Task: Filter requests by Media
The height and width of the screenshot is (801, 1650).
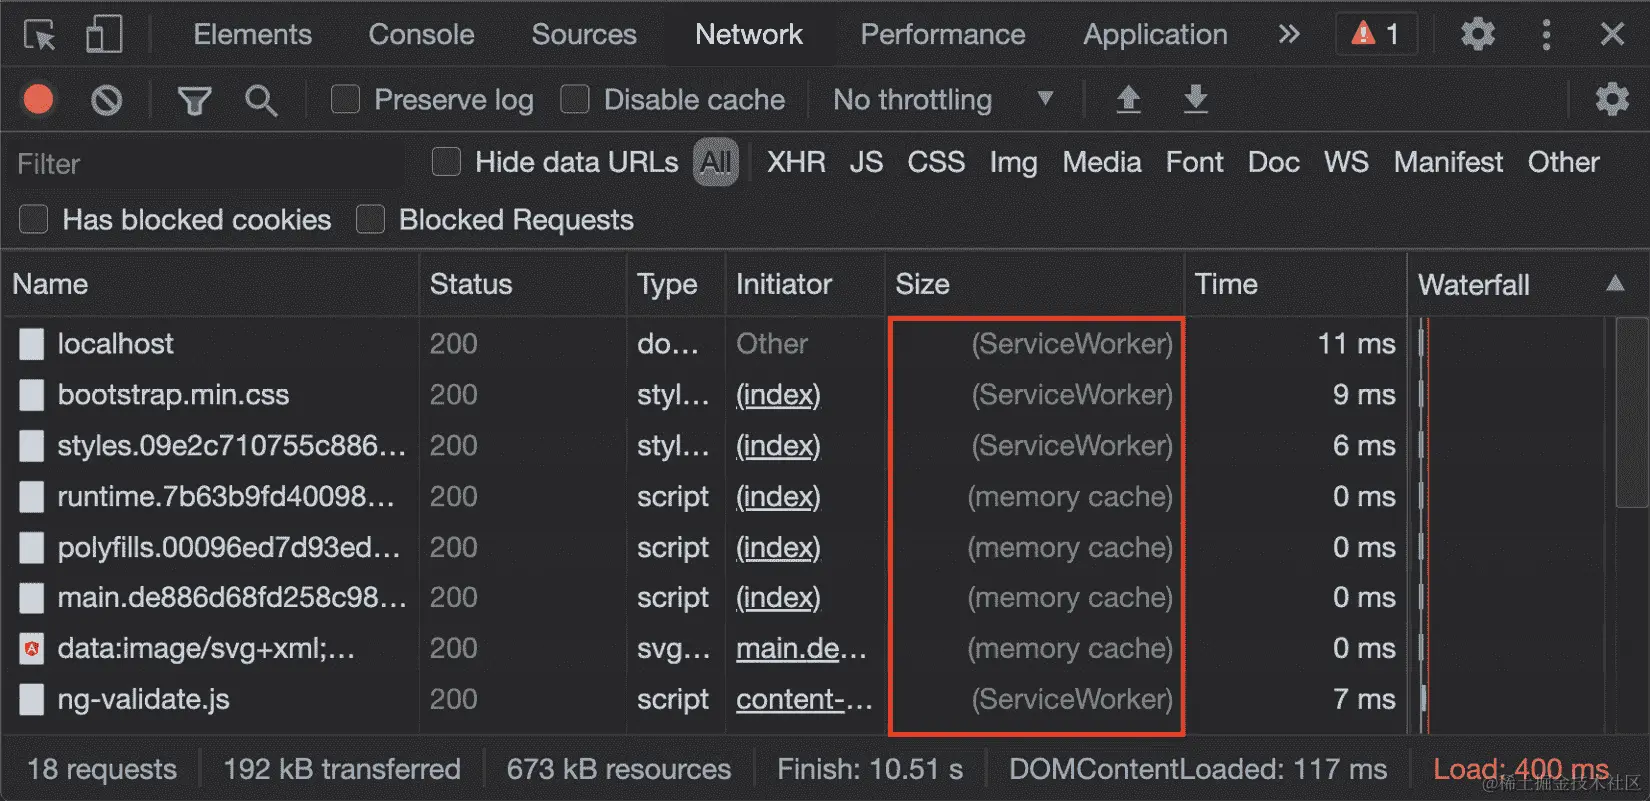Action: [1102, 162]
